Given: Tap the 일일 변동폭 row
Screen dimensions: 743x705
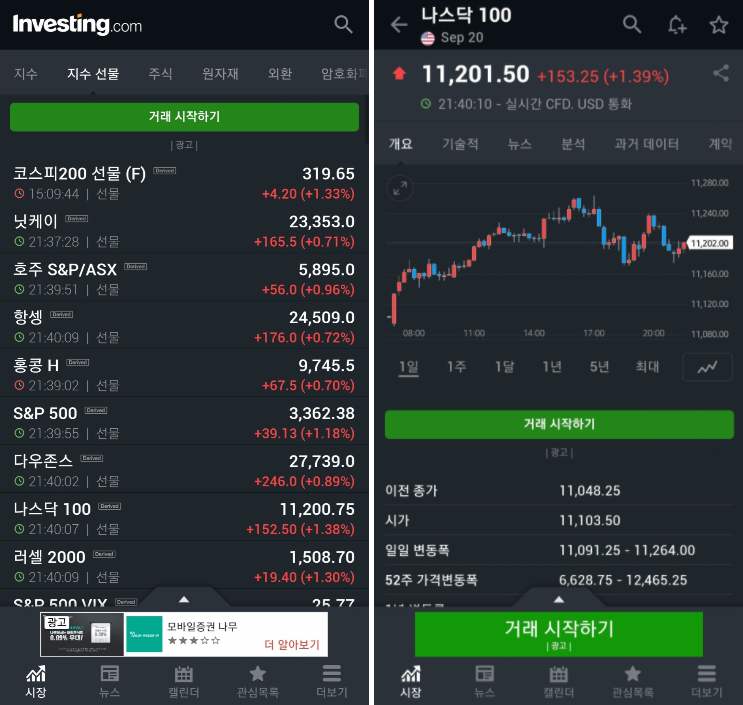Looking at the screenshot, I should click(x=559, y=550).
